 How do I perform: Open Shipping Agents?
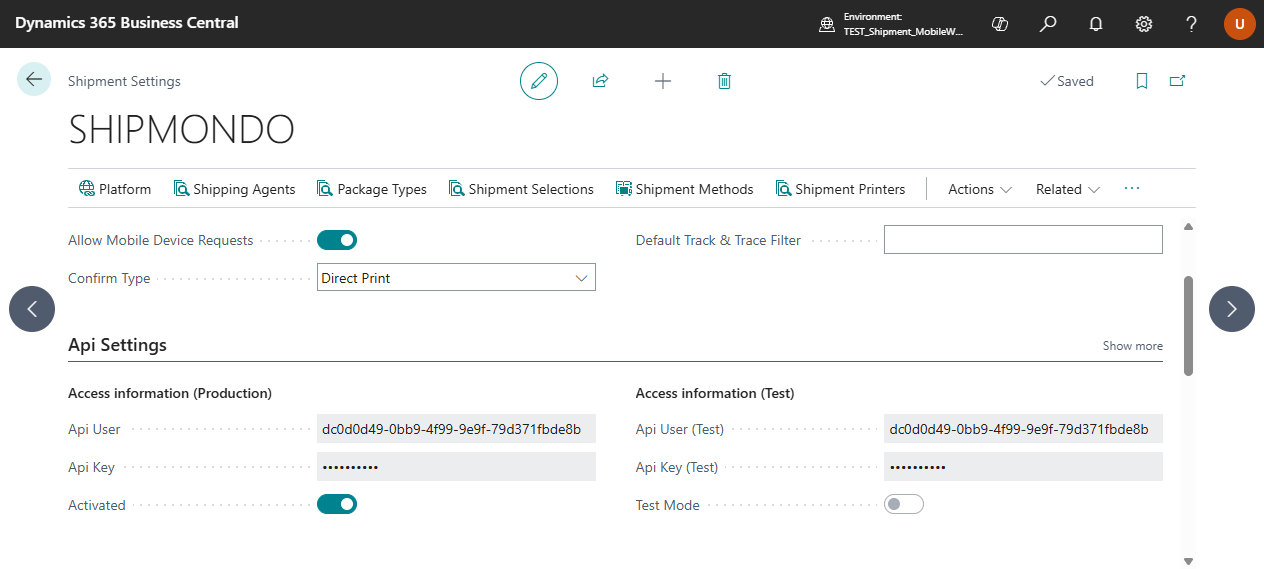coord(235,189)
